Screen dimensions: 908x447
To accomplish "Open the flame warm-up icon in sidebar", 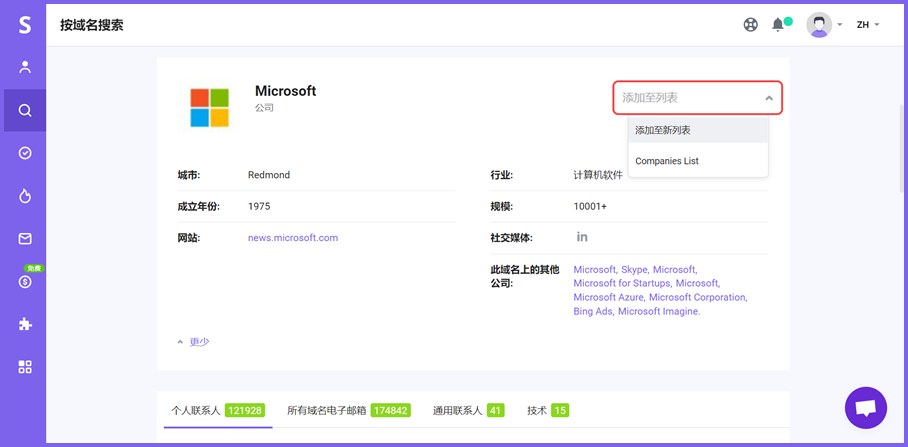I will (x=24, y=196).
